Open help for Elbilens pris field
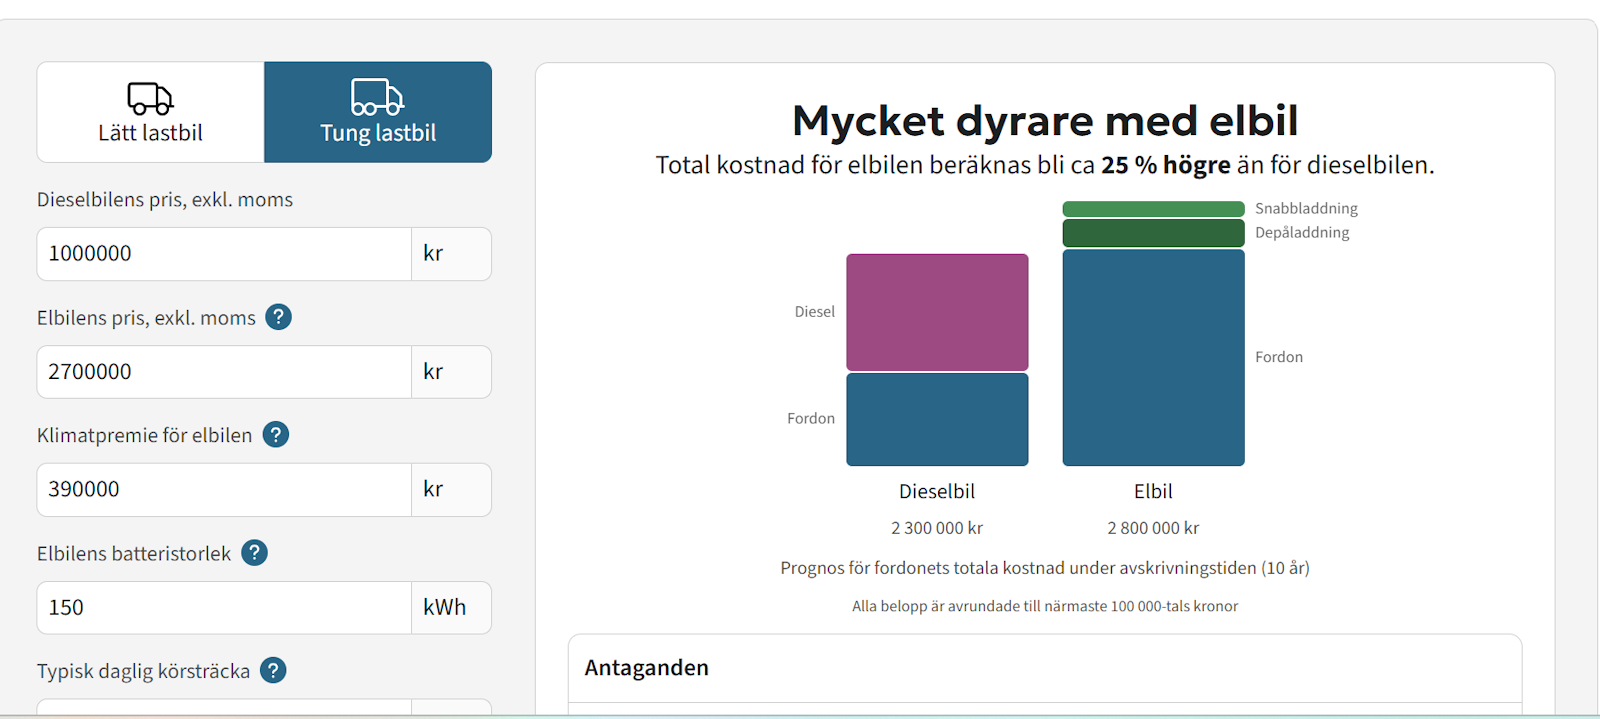The height and width of the screenshot is (719, 1600). (x=278, y=317)
